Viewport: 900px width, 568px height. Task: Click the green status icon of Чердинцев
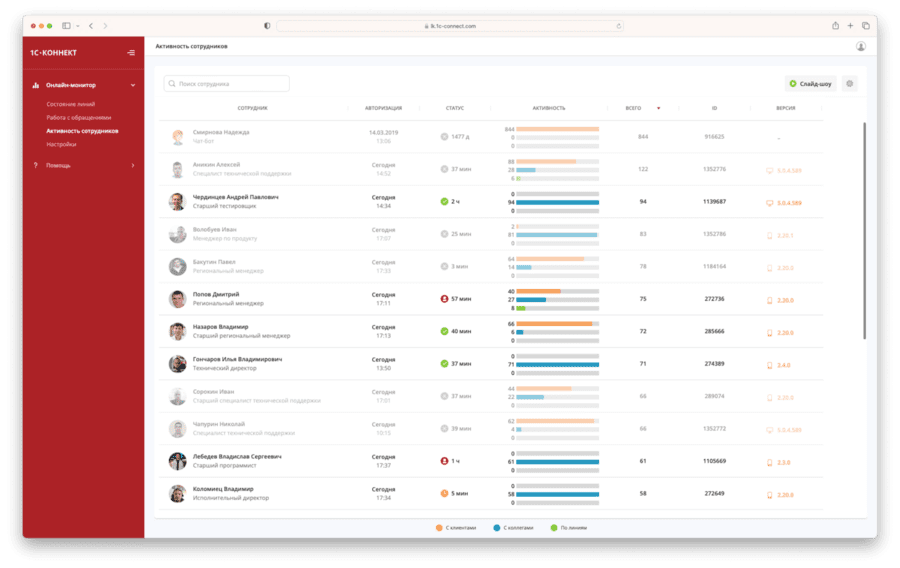point(444,201)
